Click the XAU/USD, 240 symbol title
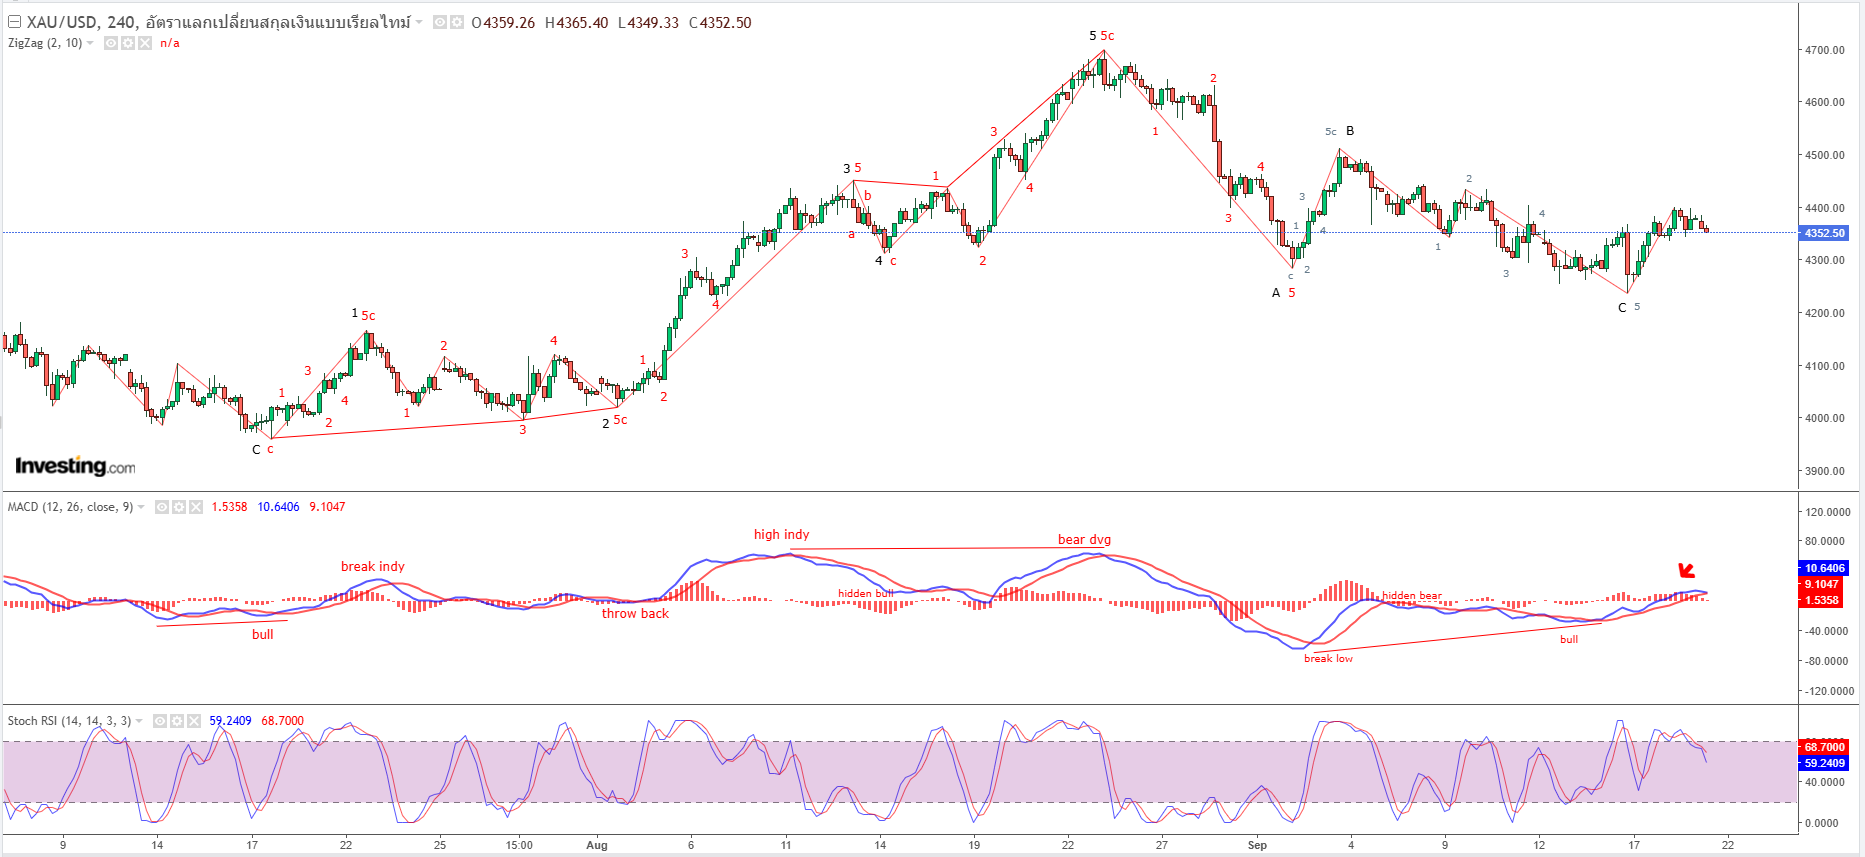The height and width of the screenshot is (857, 1865). tap(82, 22)
